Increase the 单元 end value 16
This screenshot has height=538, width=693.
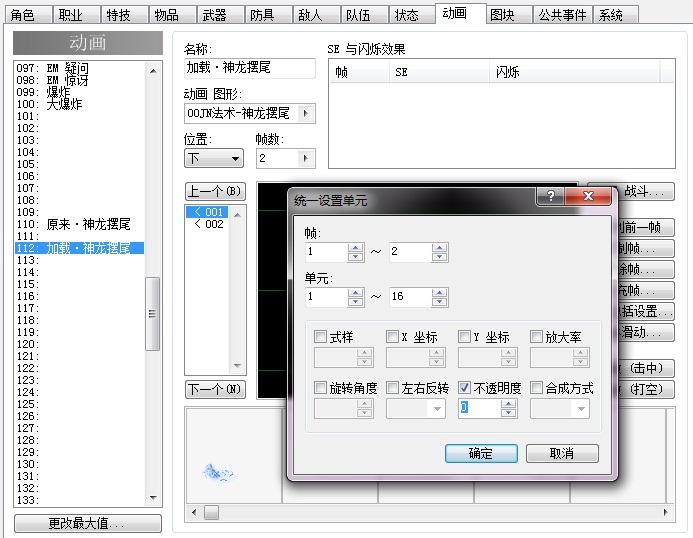[x=439, y=293]
